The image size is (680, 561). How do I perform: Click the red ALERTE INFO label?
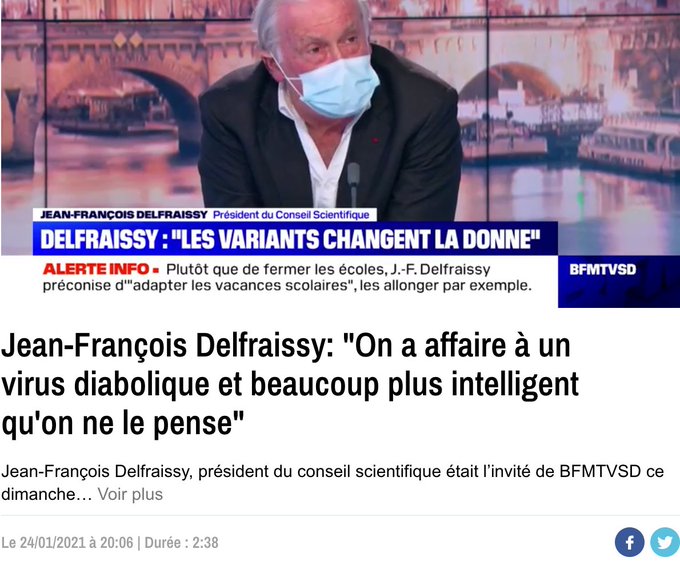tap(96, 269)
